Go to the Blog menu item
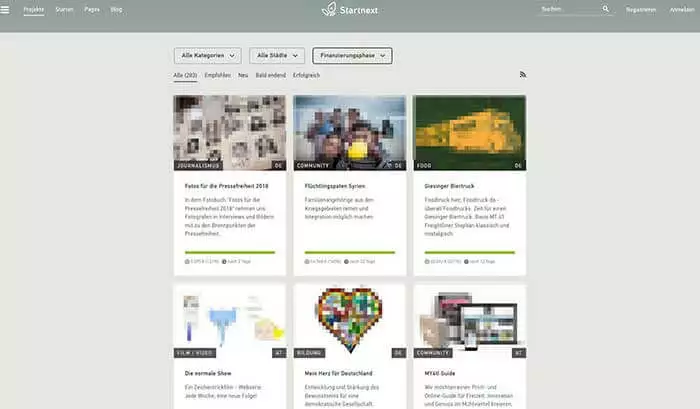This screenshot has width=700, height=409. click(x=117, y=9)
